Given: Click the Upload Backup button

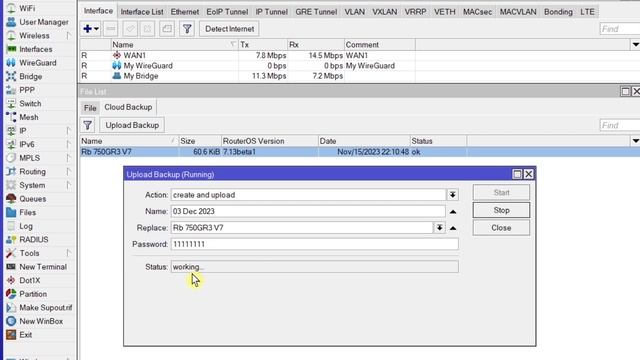Looking at the screenshot, I should (132, 125).
